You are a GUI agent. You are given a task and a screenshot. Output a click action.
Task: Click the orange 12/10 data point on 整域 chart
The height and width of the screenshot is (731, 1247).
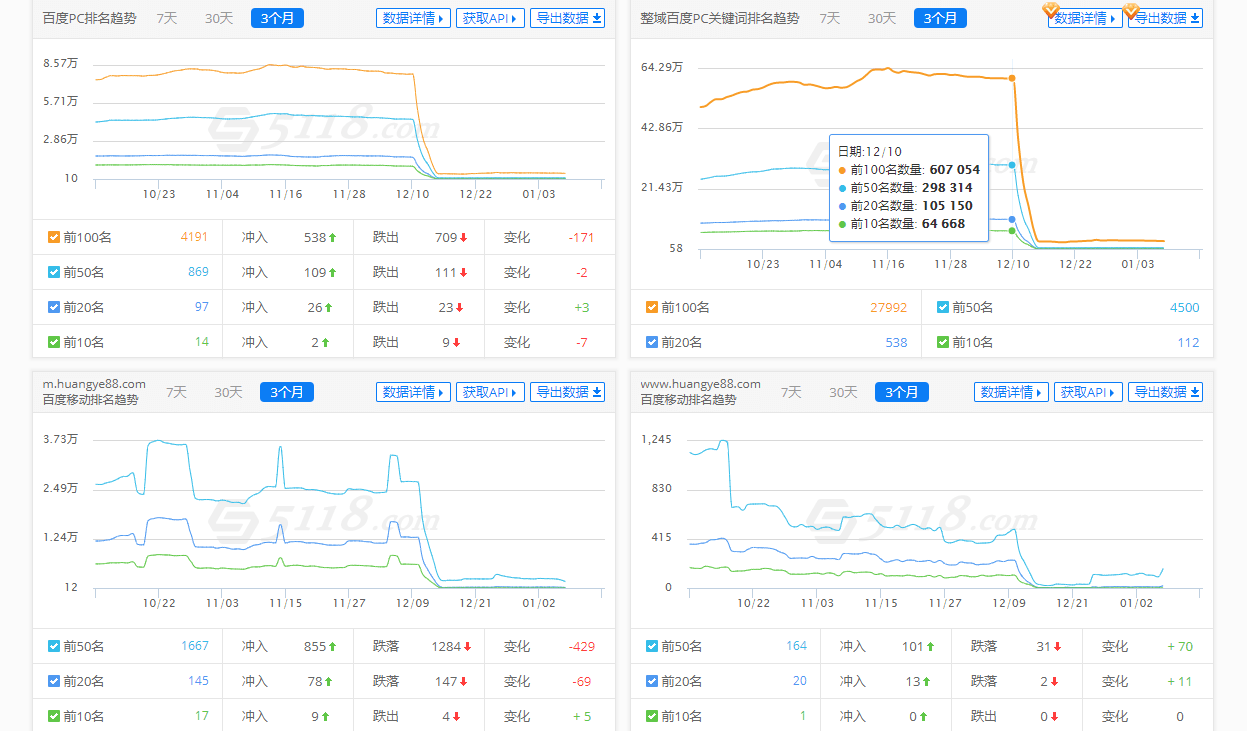1012,78
